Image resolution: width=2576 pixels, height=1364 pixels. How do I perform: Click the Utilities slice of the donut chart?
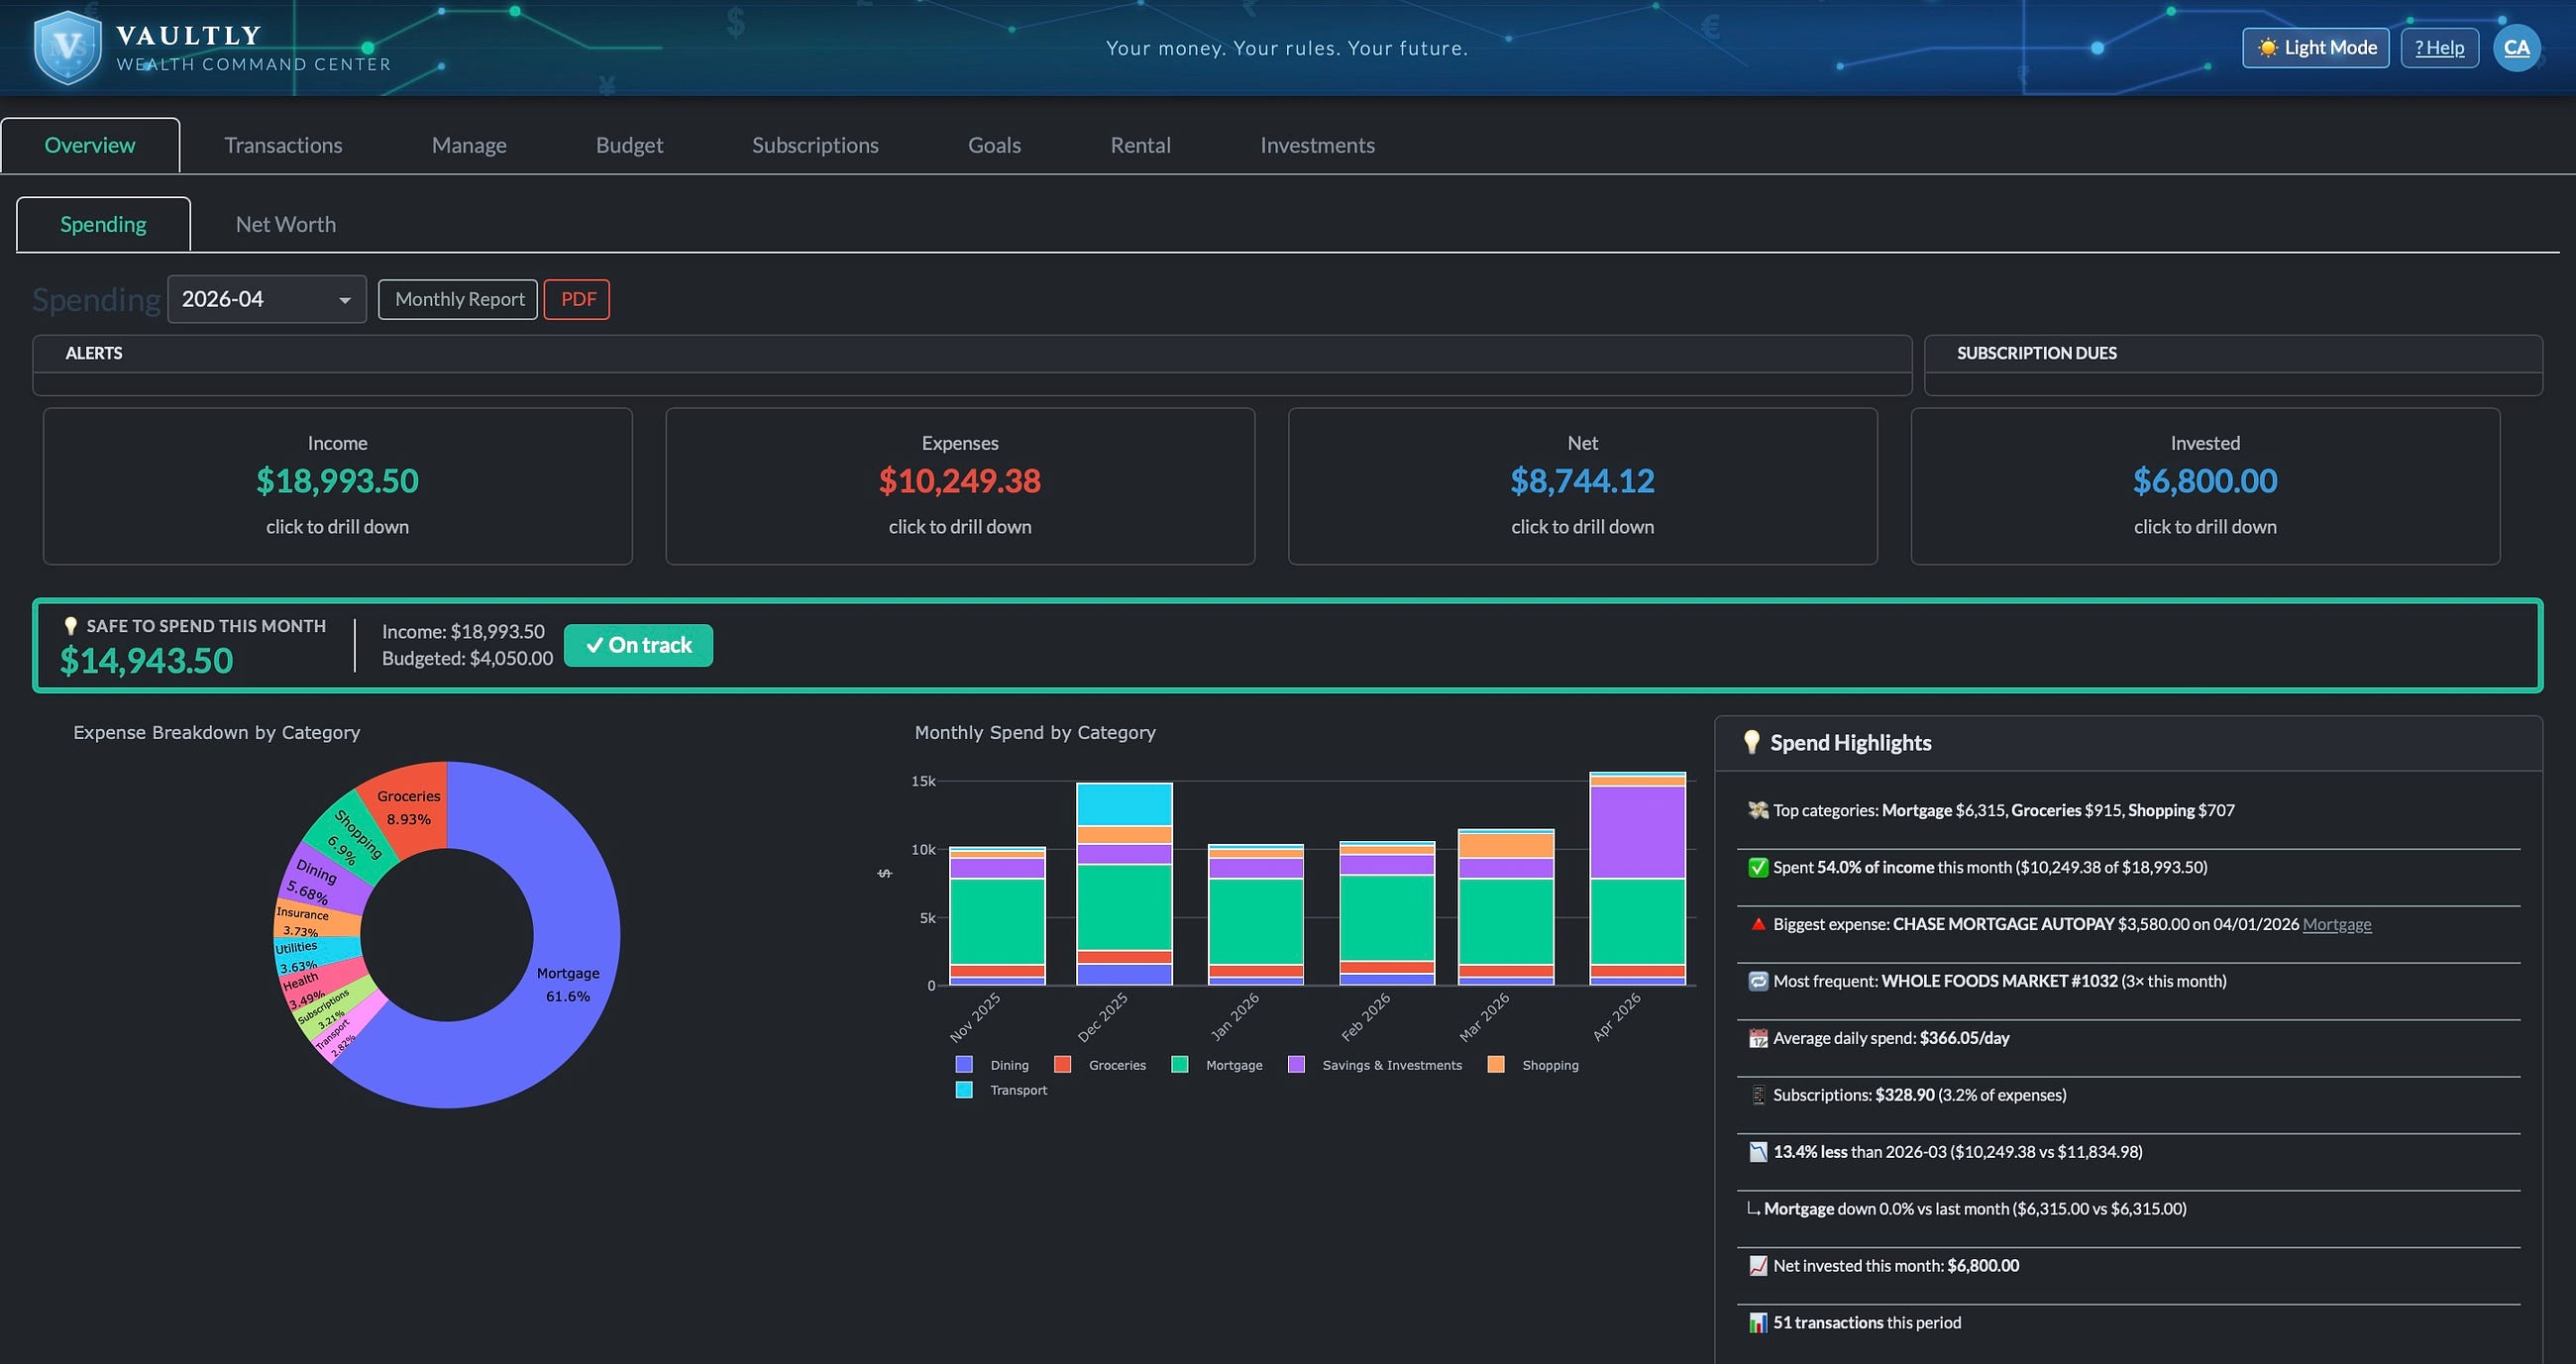(316, 955)
